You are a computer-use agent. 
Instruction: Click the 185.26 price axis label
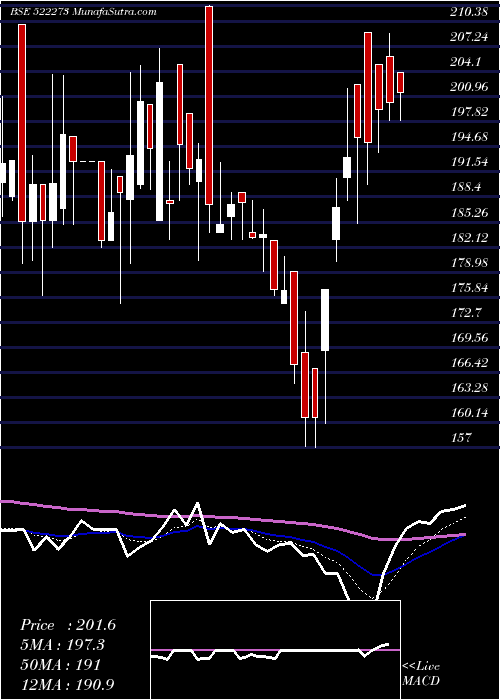pos(469,212)
